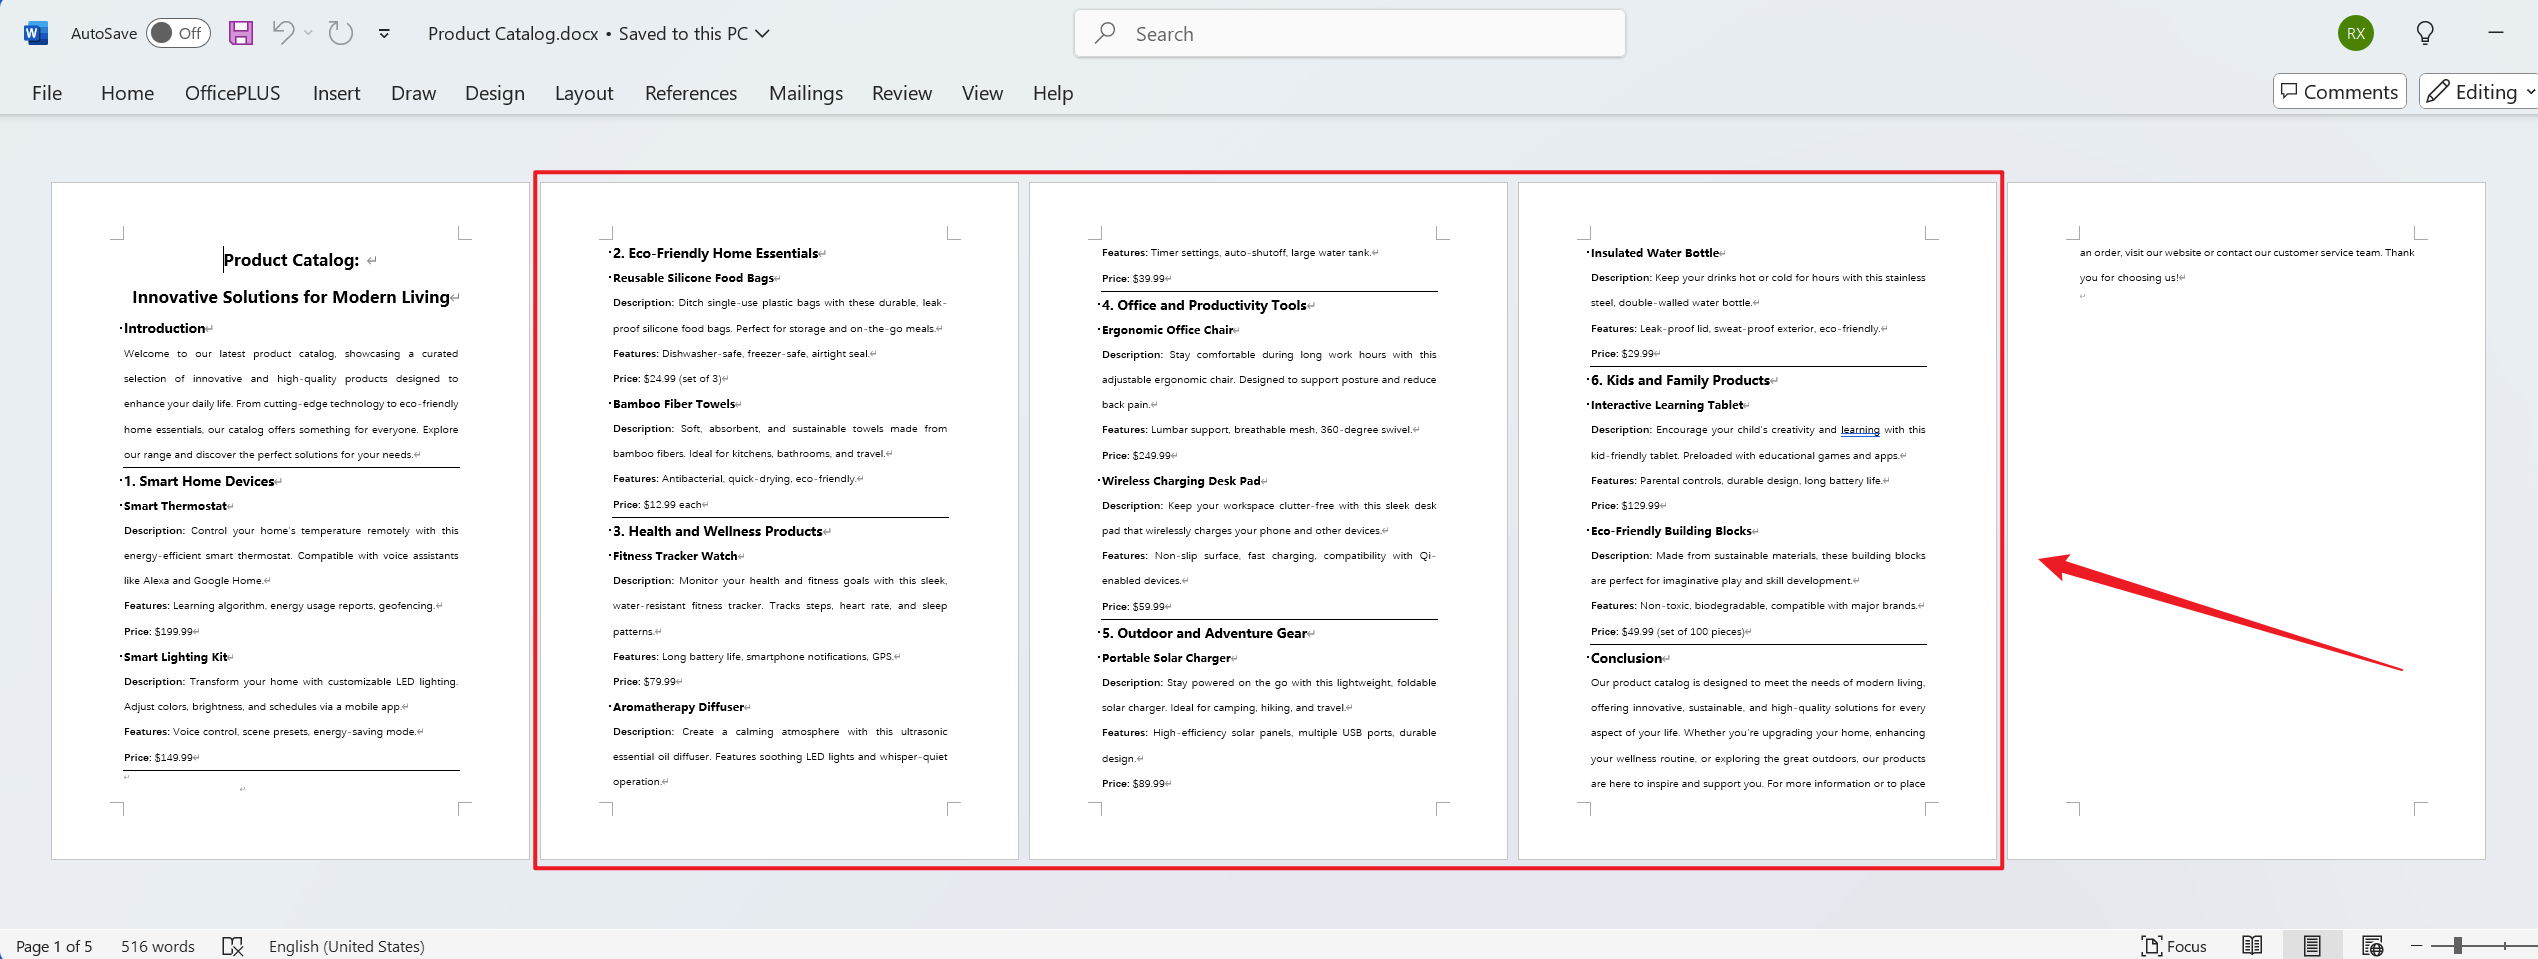Click the Undo arrow icon
This screenshot has width=2538, height=959.
283,33
